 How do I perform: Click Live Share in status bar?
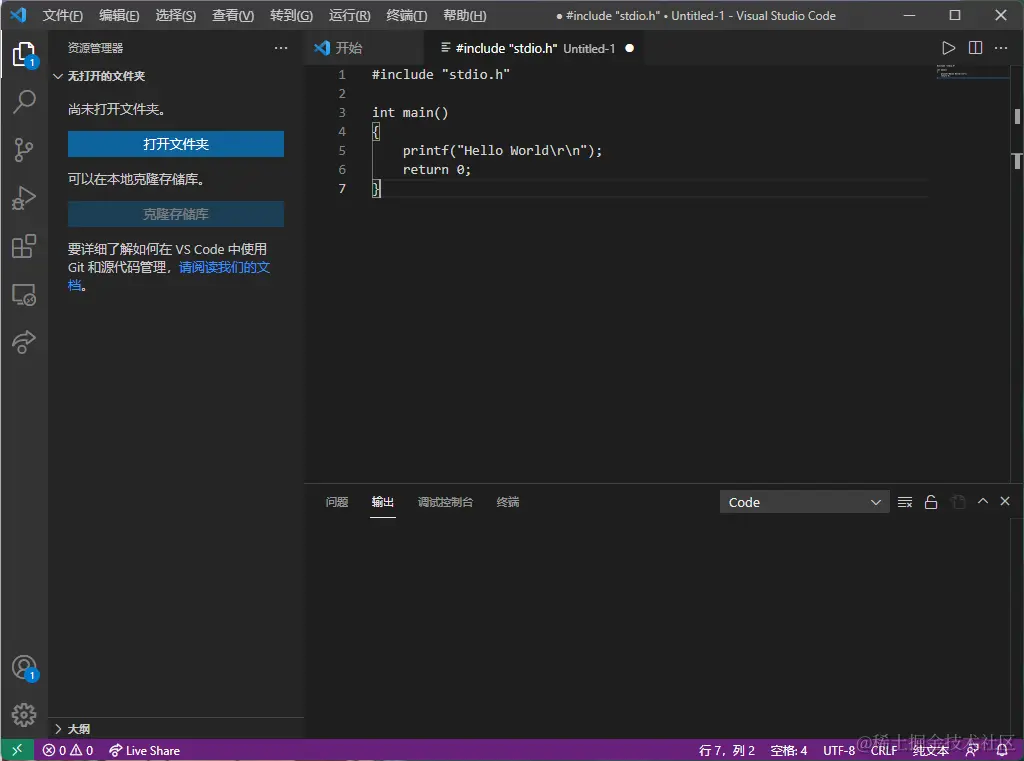pos(144,751)
